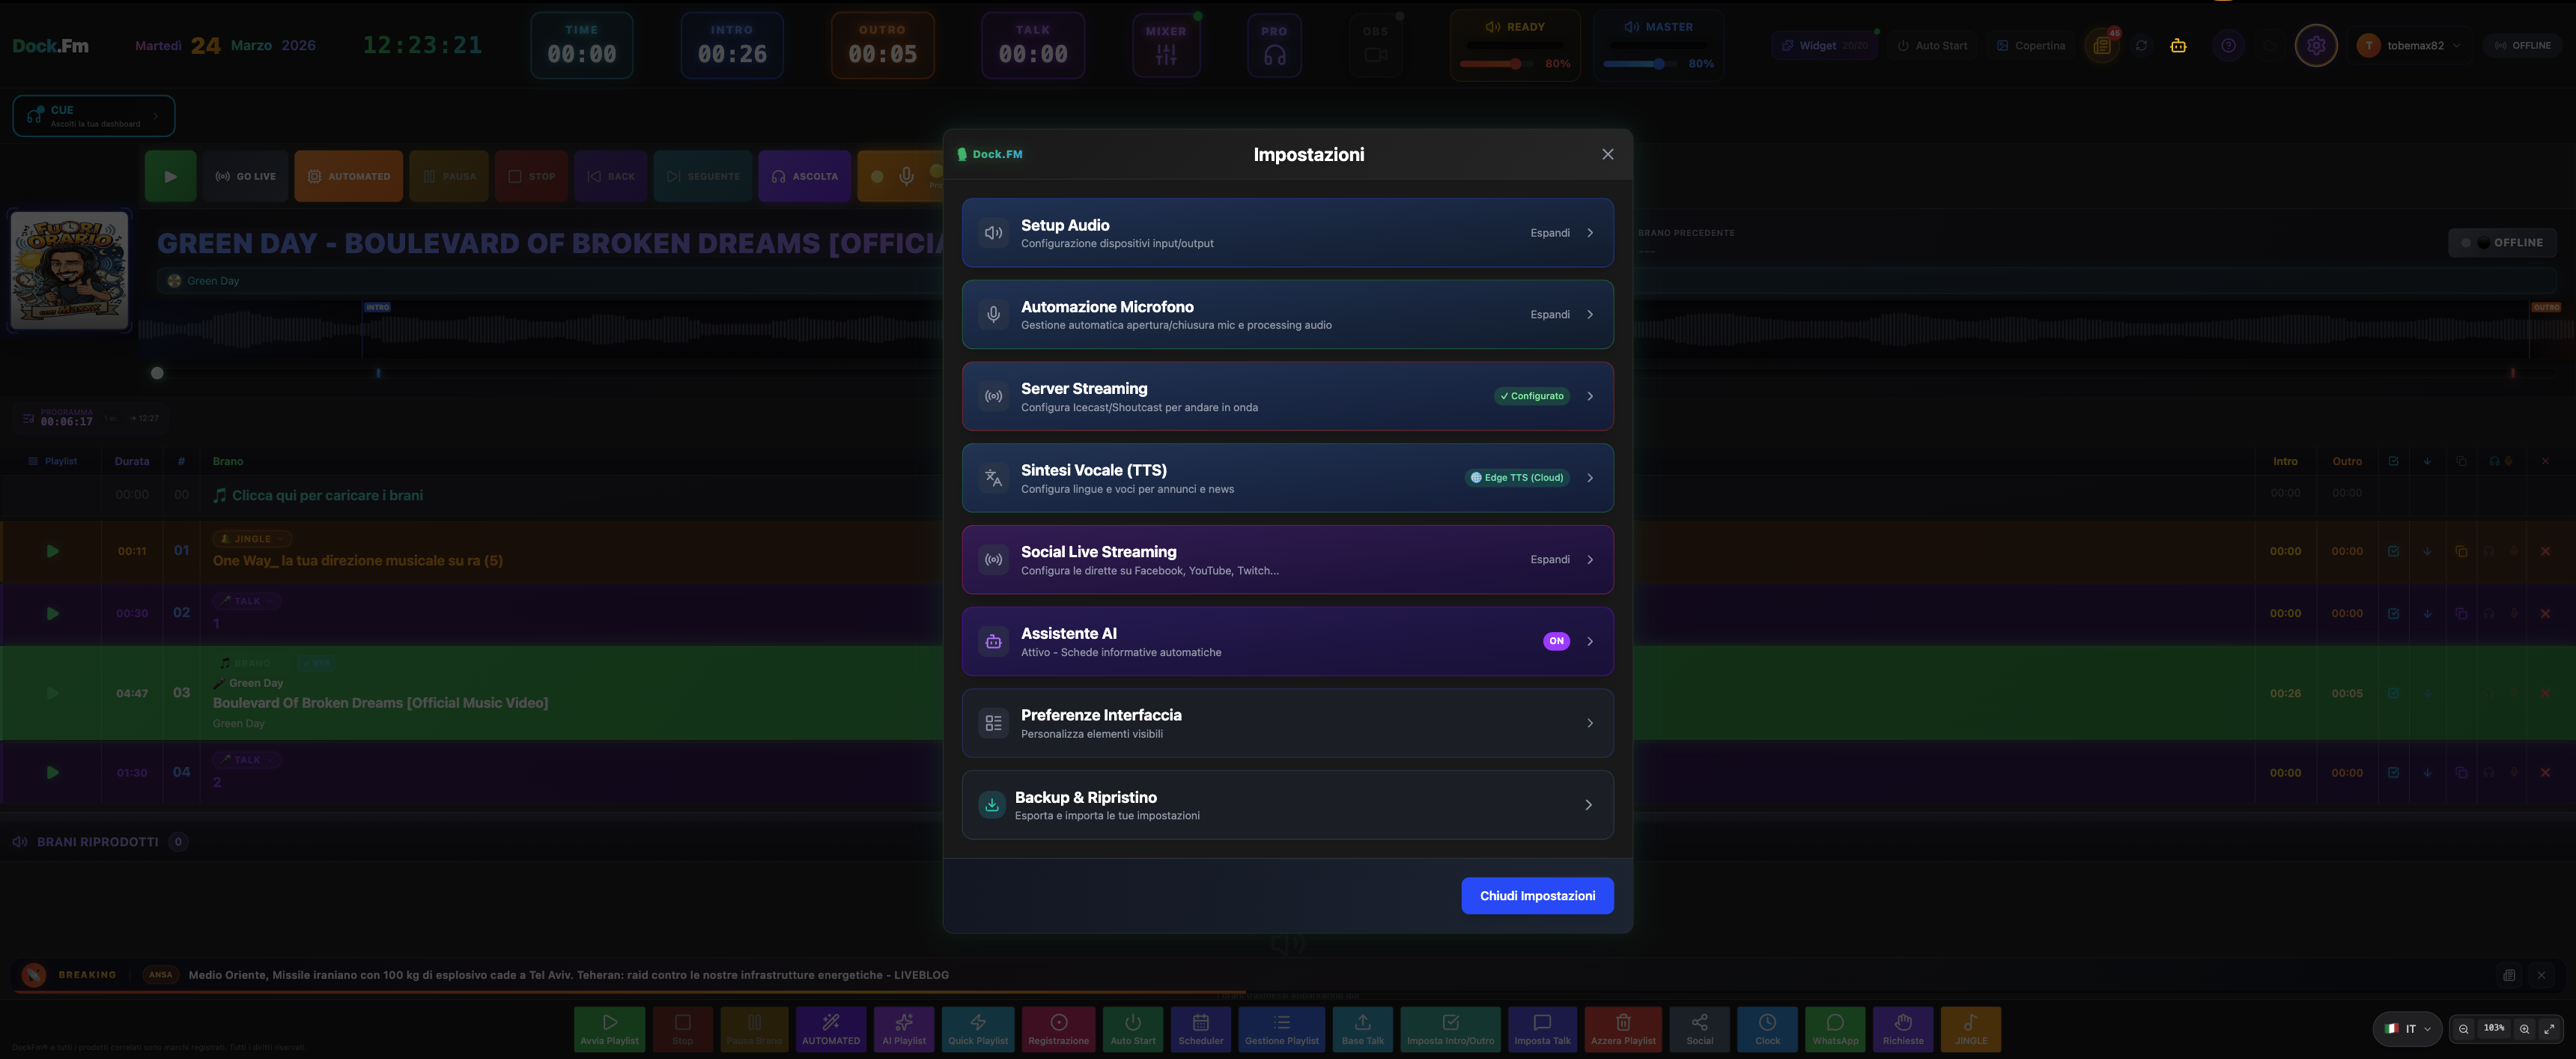Open the help question mark icon
Viewport: 2576px width, 1059px height.
pos(2228,46)
